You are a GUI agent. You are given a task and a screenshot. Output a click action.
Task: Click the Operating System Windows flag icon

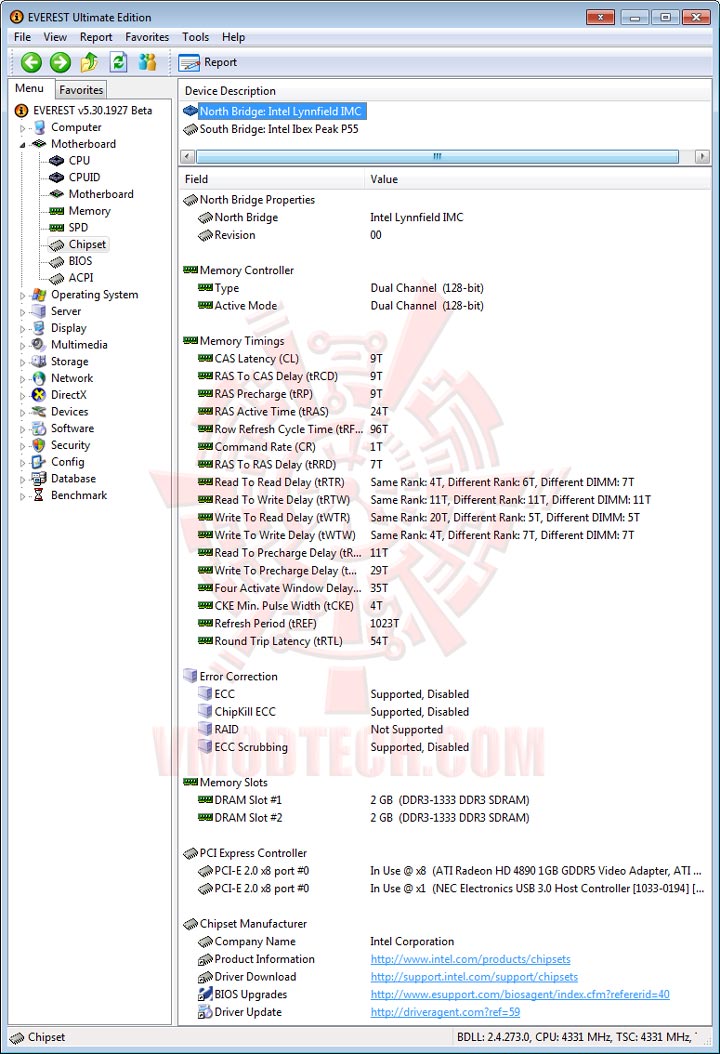coord(39,294)
